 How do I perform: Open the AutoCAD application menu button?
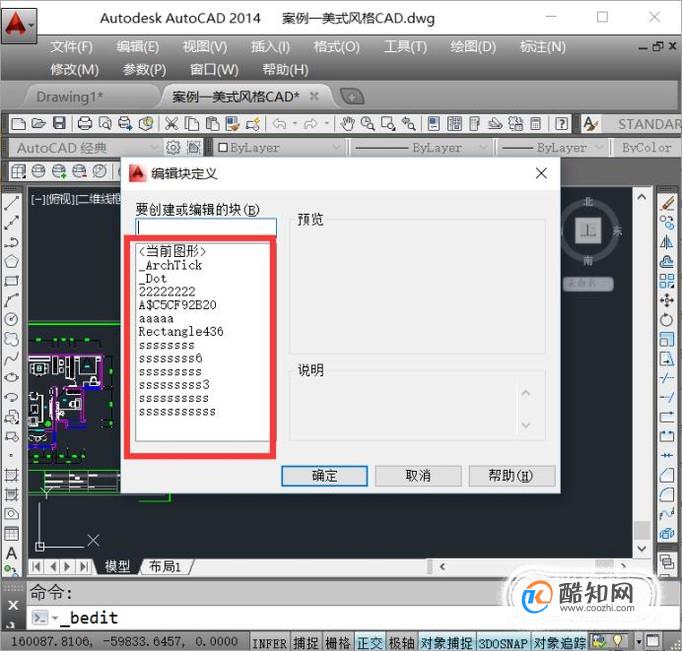coord(19,25)
